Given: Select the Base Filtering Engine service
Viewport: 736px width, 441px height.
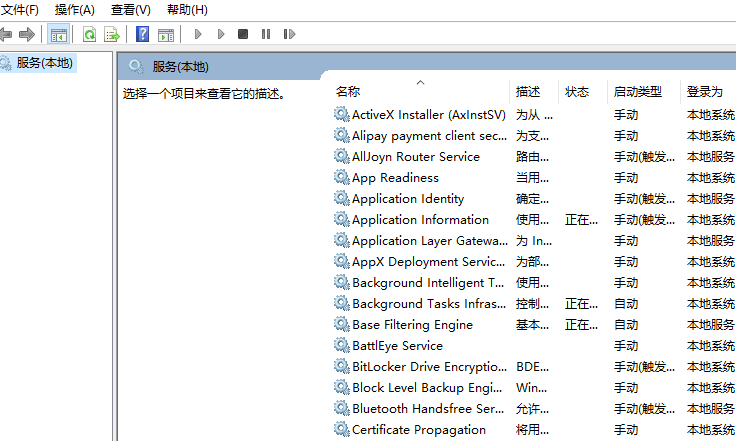Looking at the screenshot, I should (x=412, y=325).
